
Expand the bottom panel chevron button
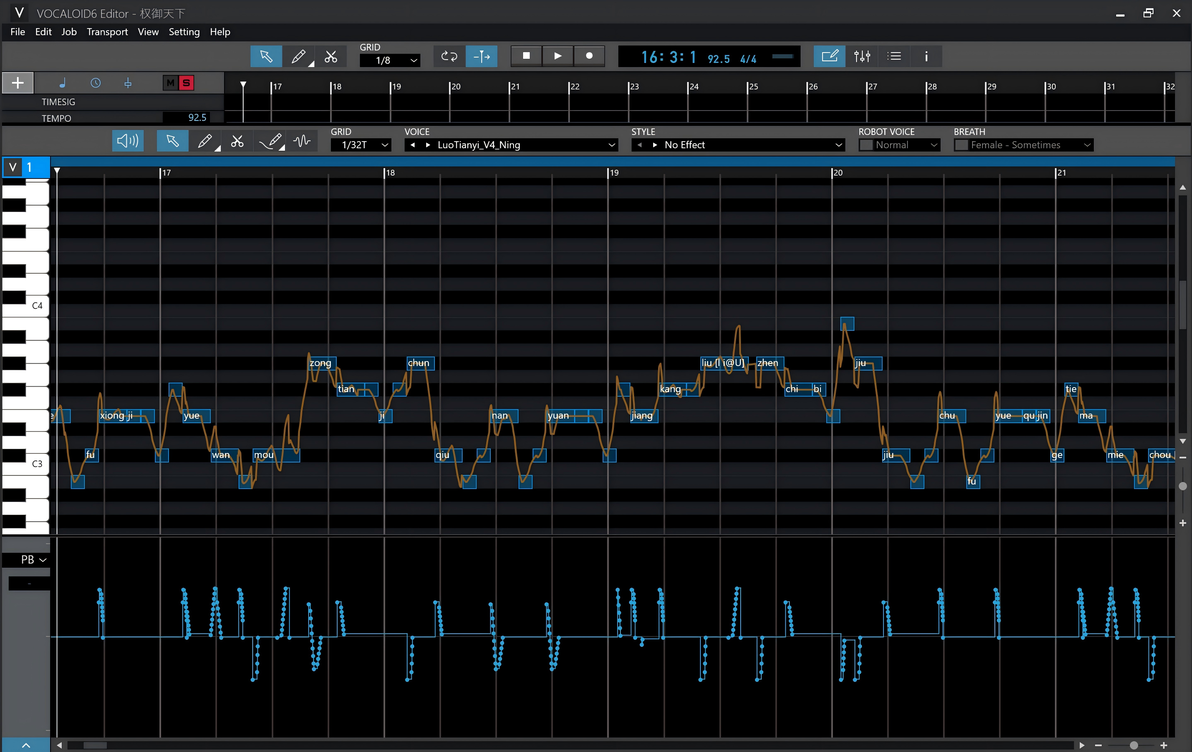[26, 745]
